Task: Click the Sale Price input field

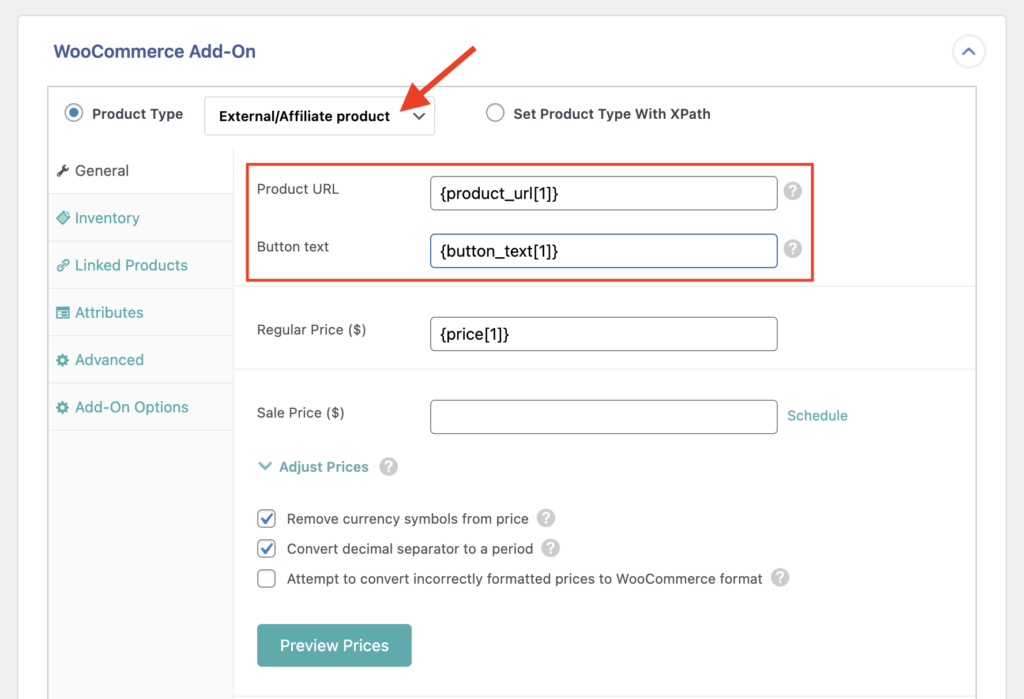Action: (603, 416)
